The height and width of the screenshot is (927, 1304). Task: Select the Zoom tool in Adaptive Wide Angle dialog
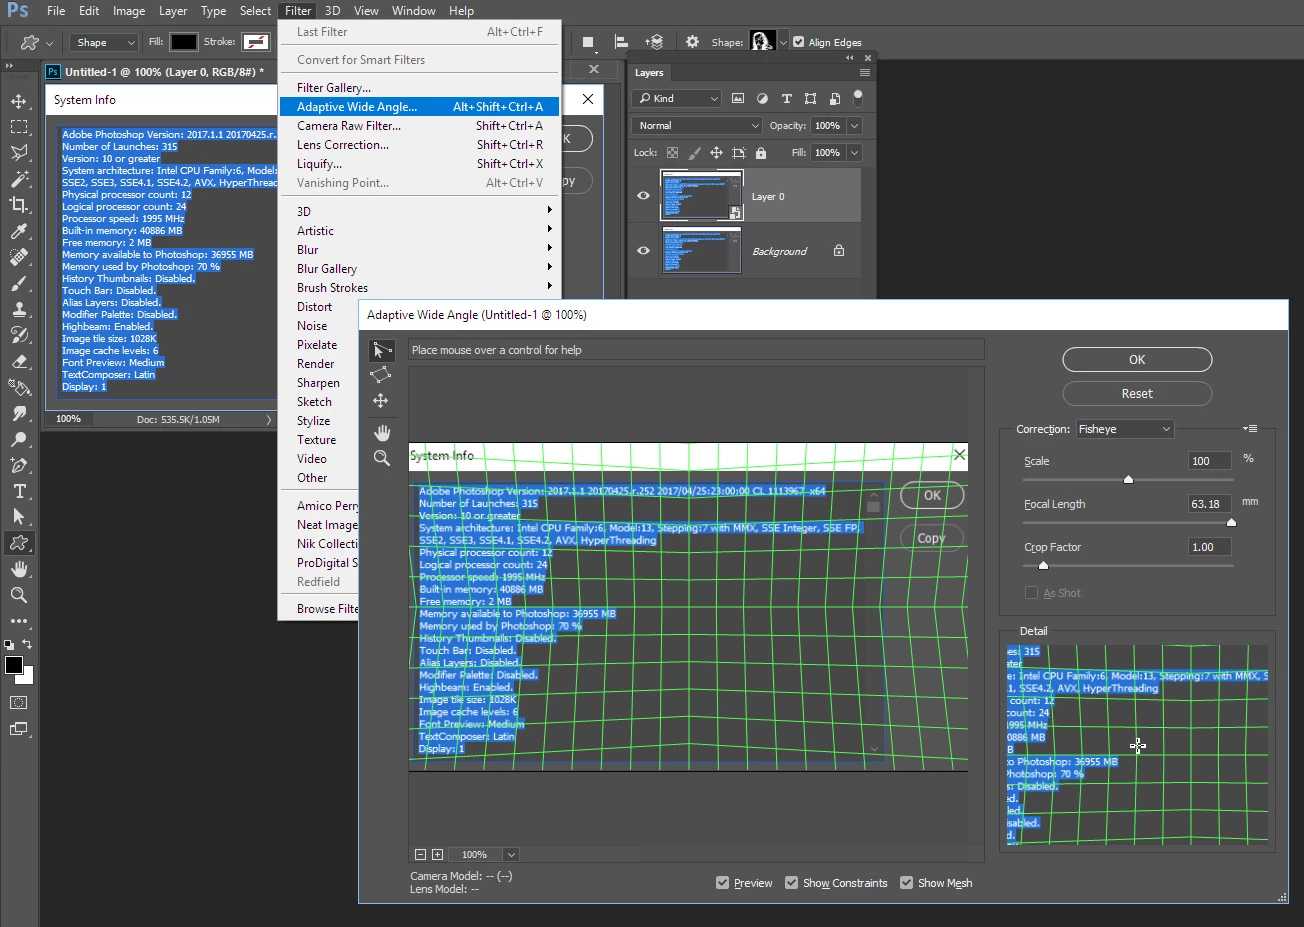(x=381, y=458)
